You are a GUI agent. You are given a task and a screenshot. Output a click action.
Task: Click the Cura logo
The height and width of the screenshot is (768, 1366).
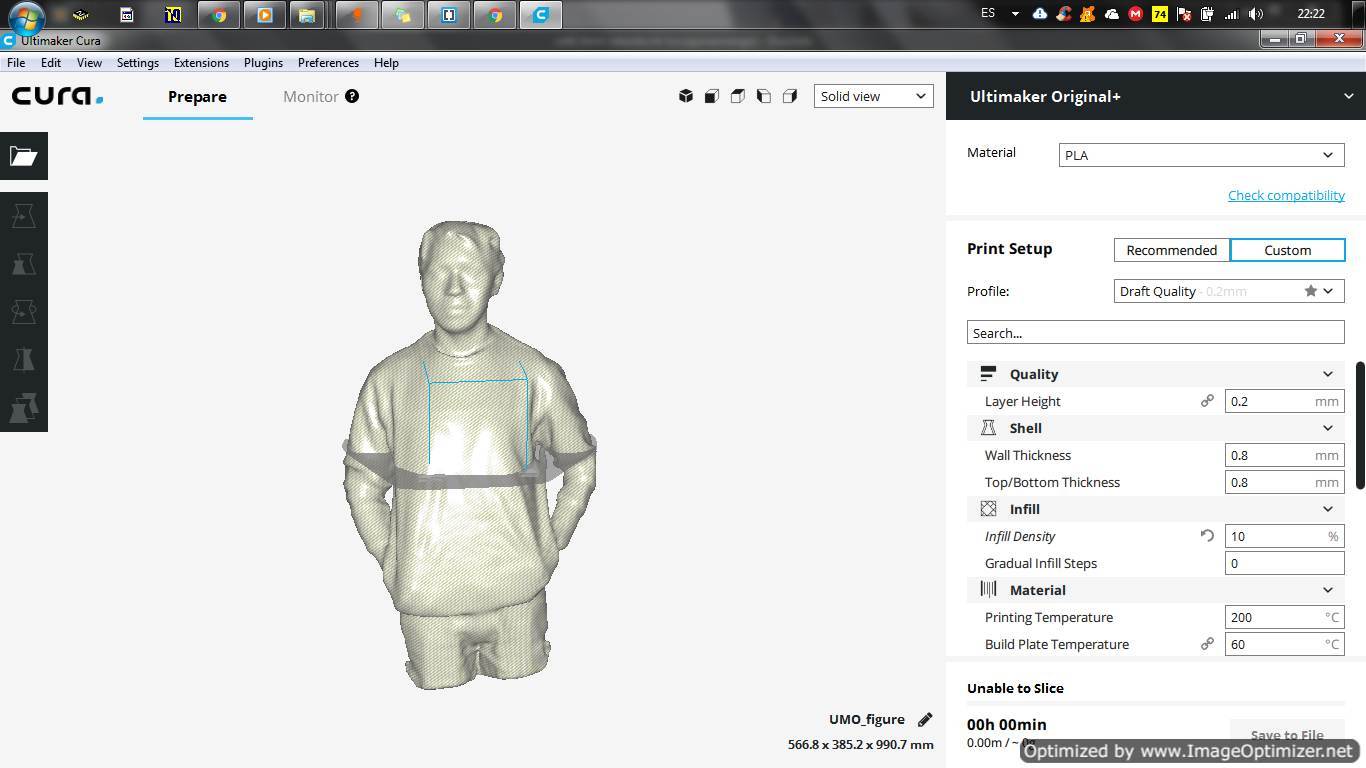click(x=57, y=96)
